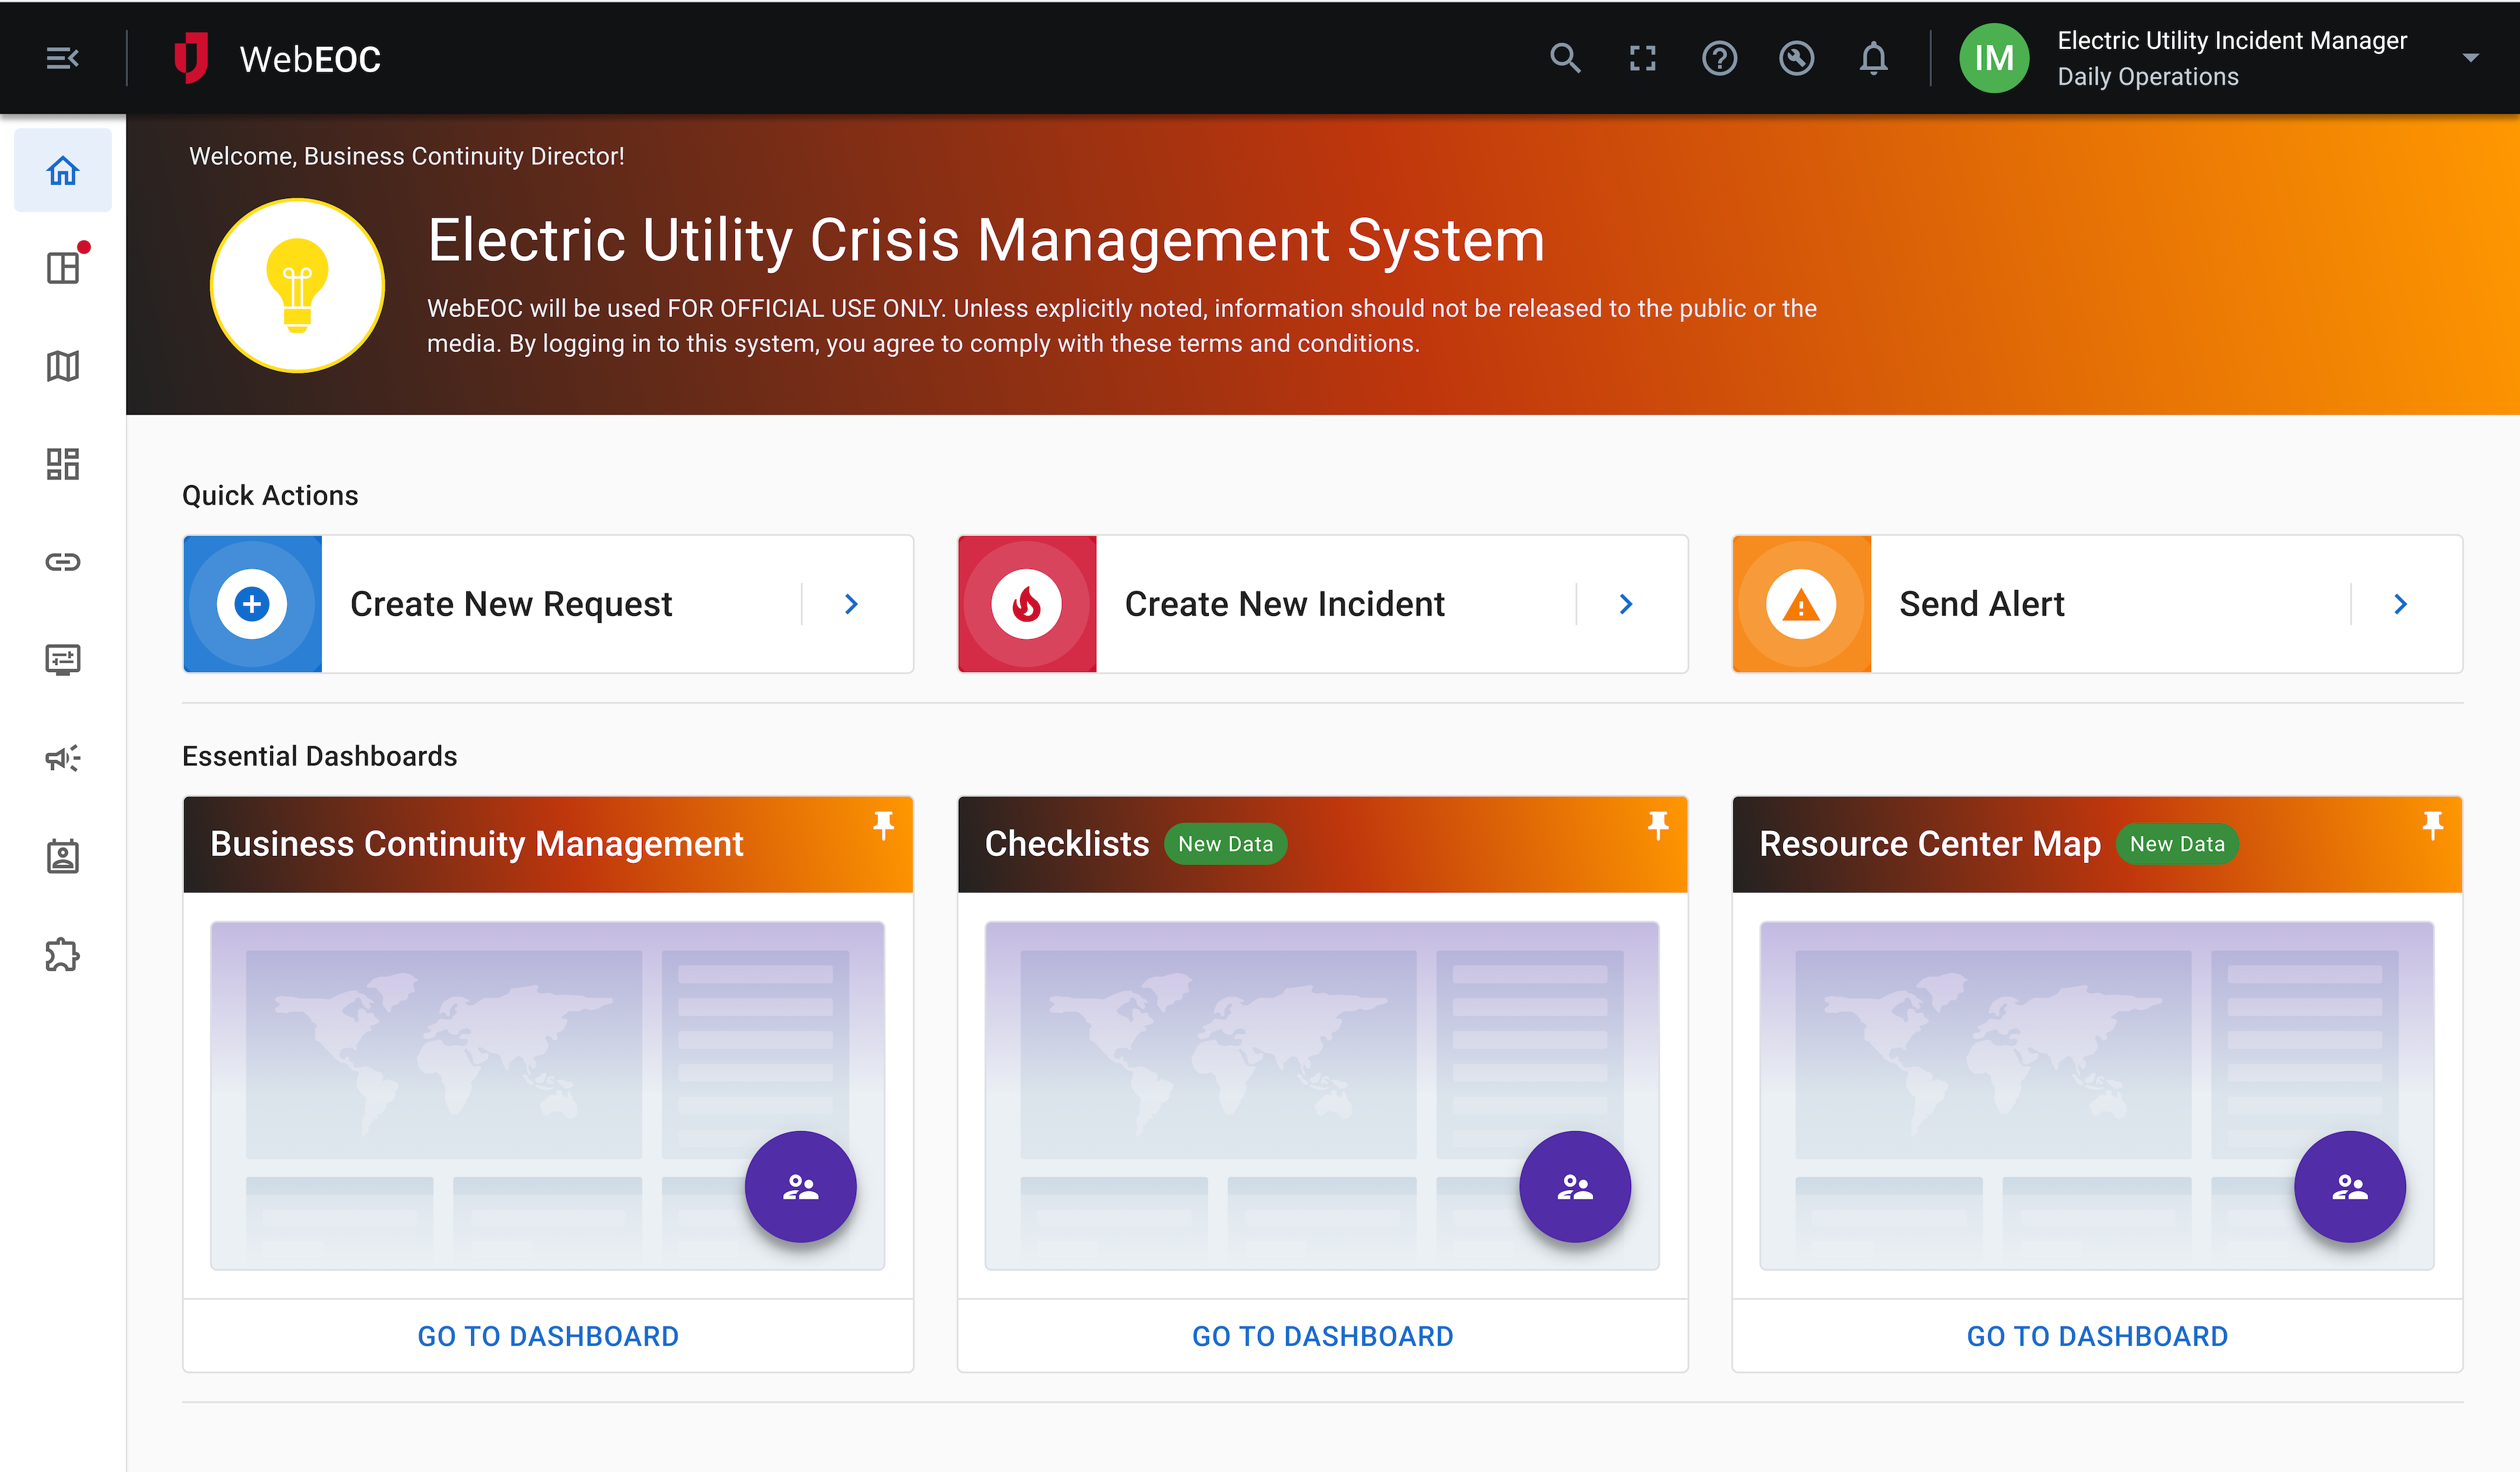Expand Create New Request chevron
Screen dimensions: 2520x1472
851,604
